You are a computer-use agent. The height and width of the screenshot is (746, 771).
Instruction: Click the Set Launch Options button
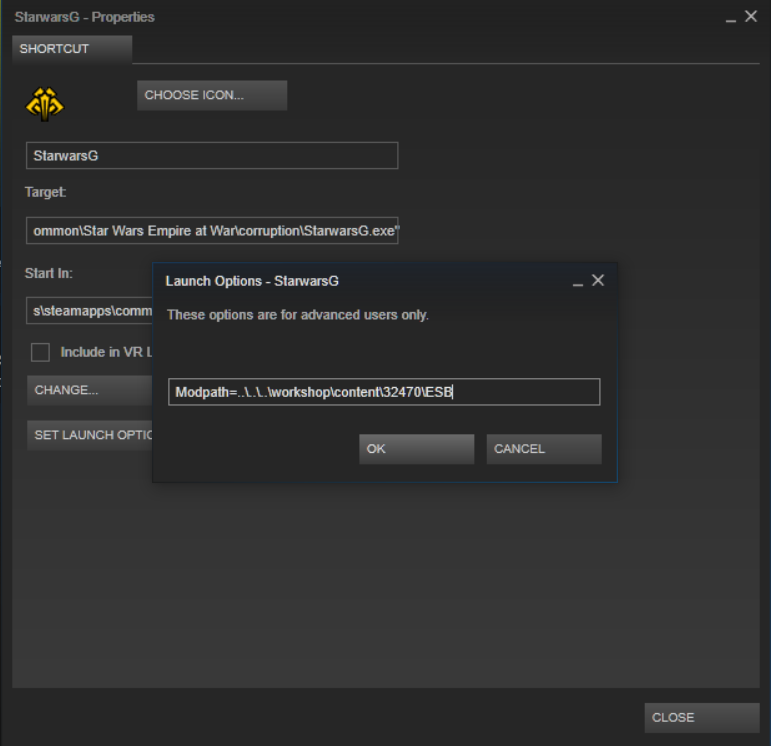pos(89,435)
